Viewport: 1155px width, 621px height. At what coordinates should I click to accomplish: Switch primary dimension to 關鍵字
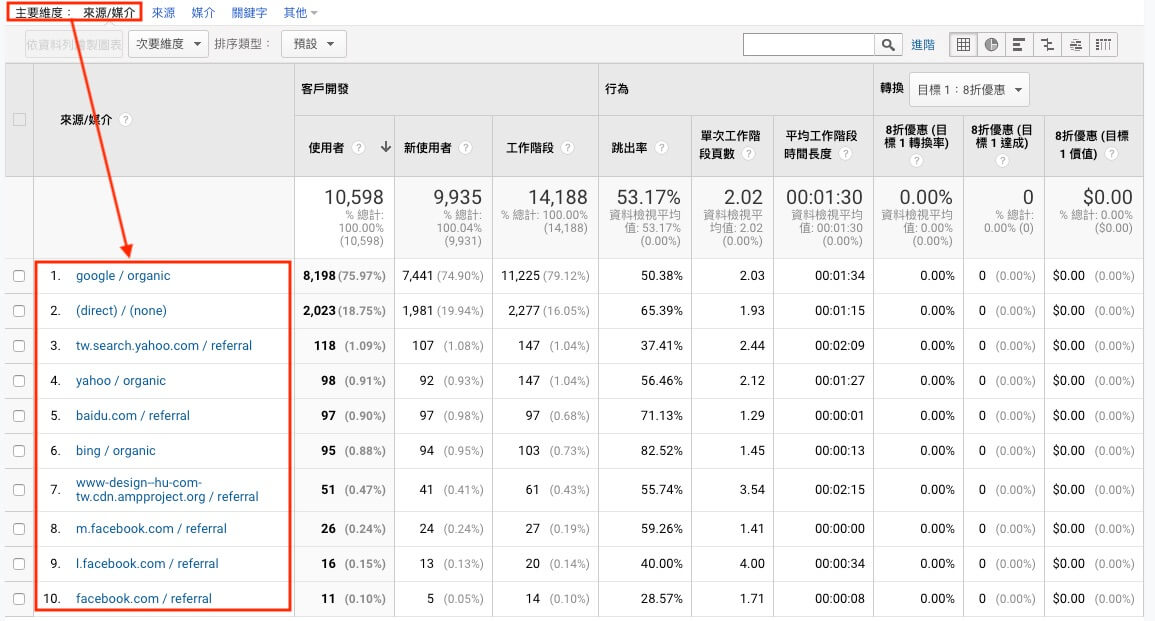coord(249,13)
